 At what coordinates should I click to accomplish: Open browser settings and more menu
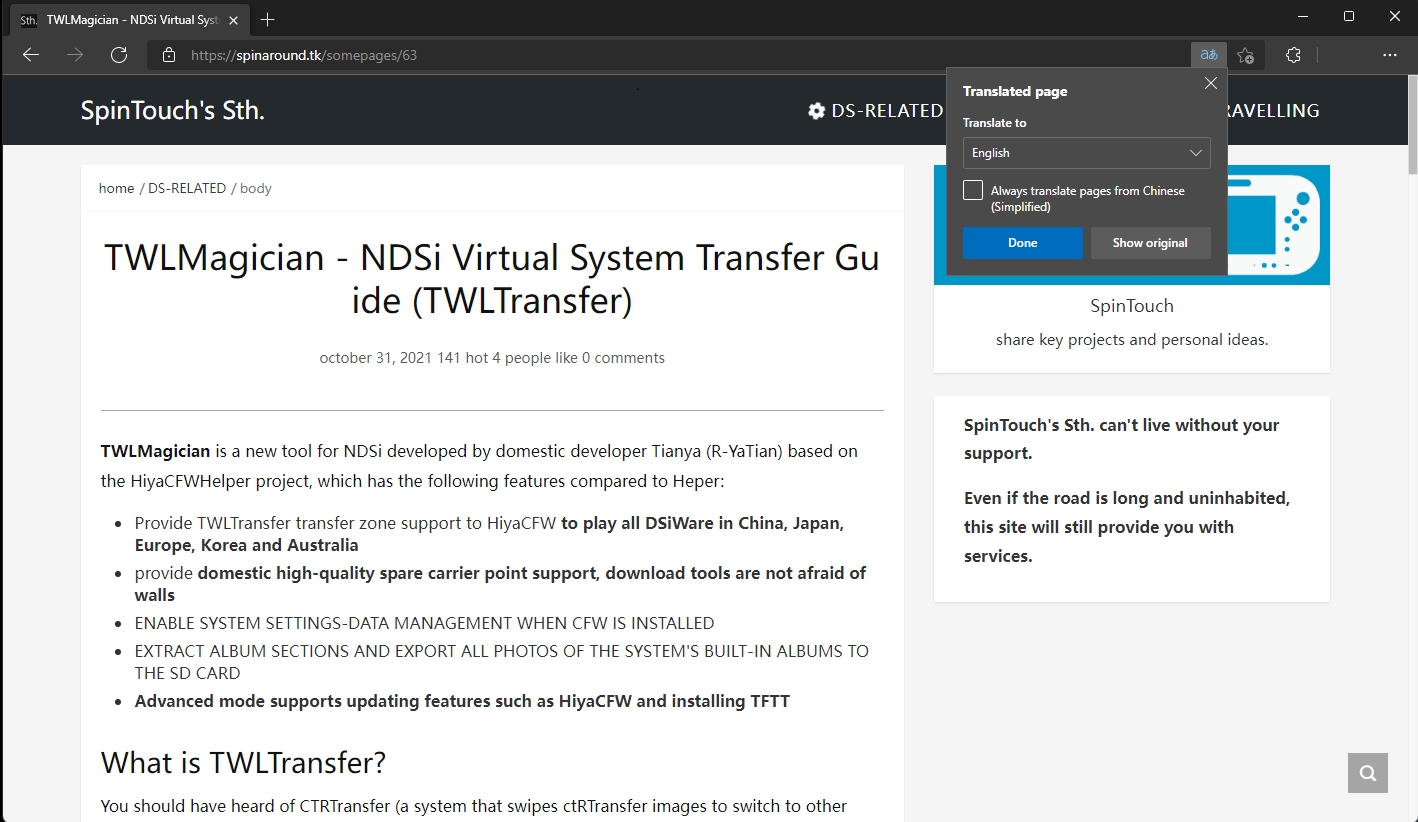click(x=1389, y=55)
